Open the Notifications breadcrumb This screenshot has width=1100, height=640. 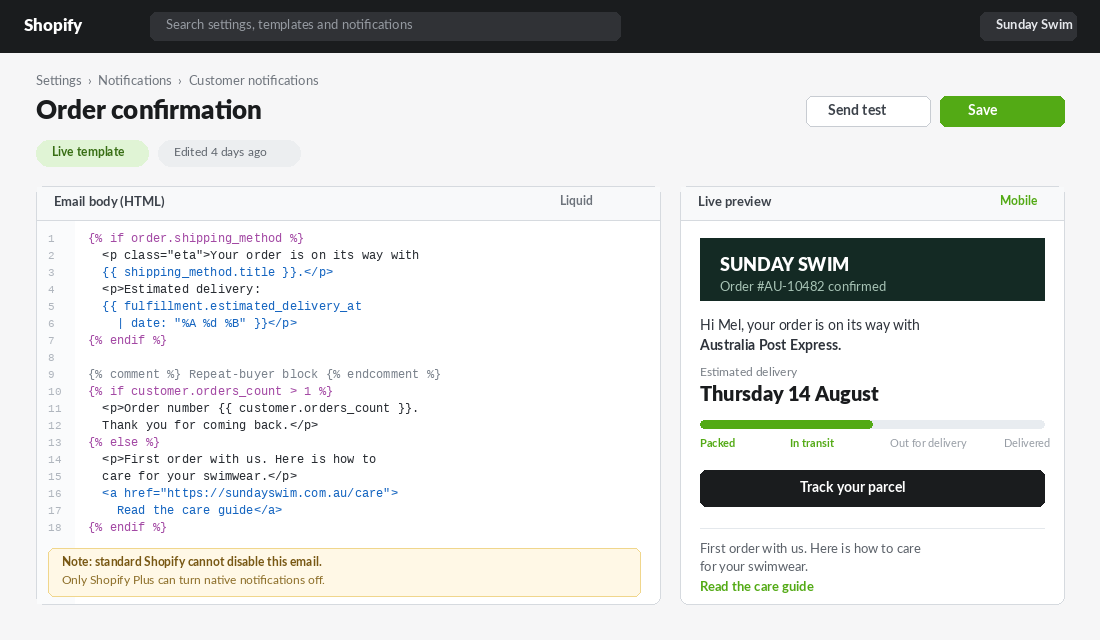pyautogui.click(x=135, y=81)
